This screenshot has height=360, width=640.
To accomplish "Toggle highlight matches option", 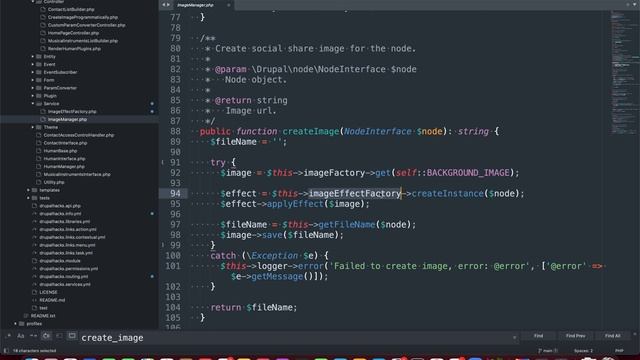I will point(72,336).
